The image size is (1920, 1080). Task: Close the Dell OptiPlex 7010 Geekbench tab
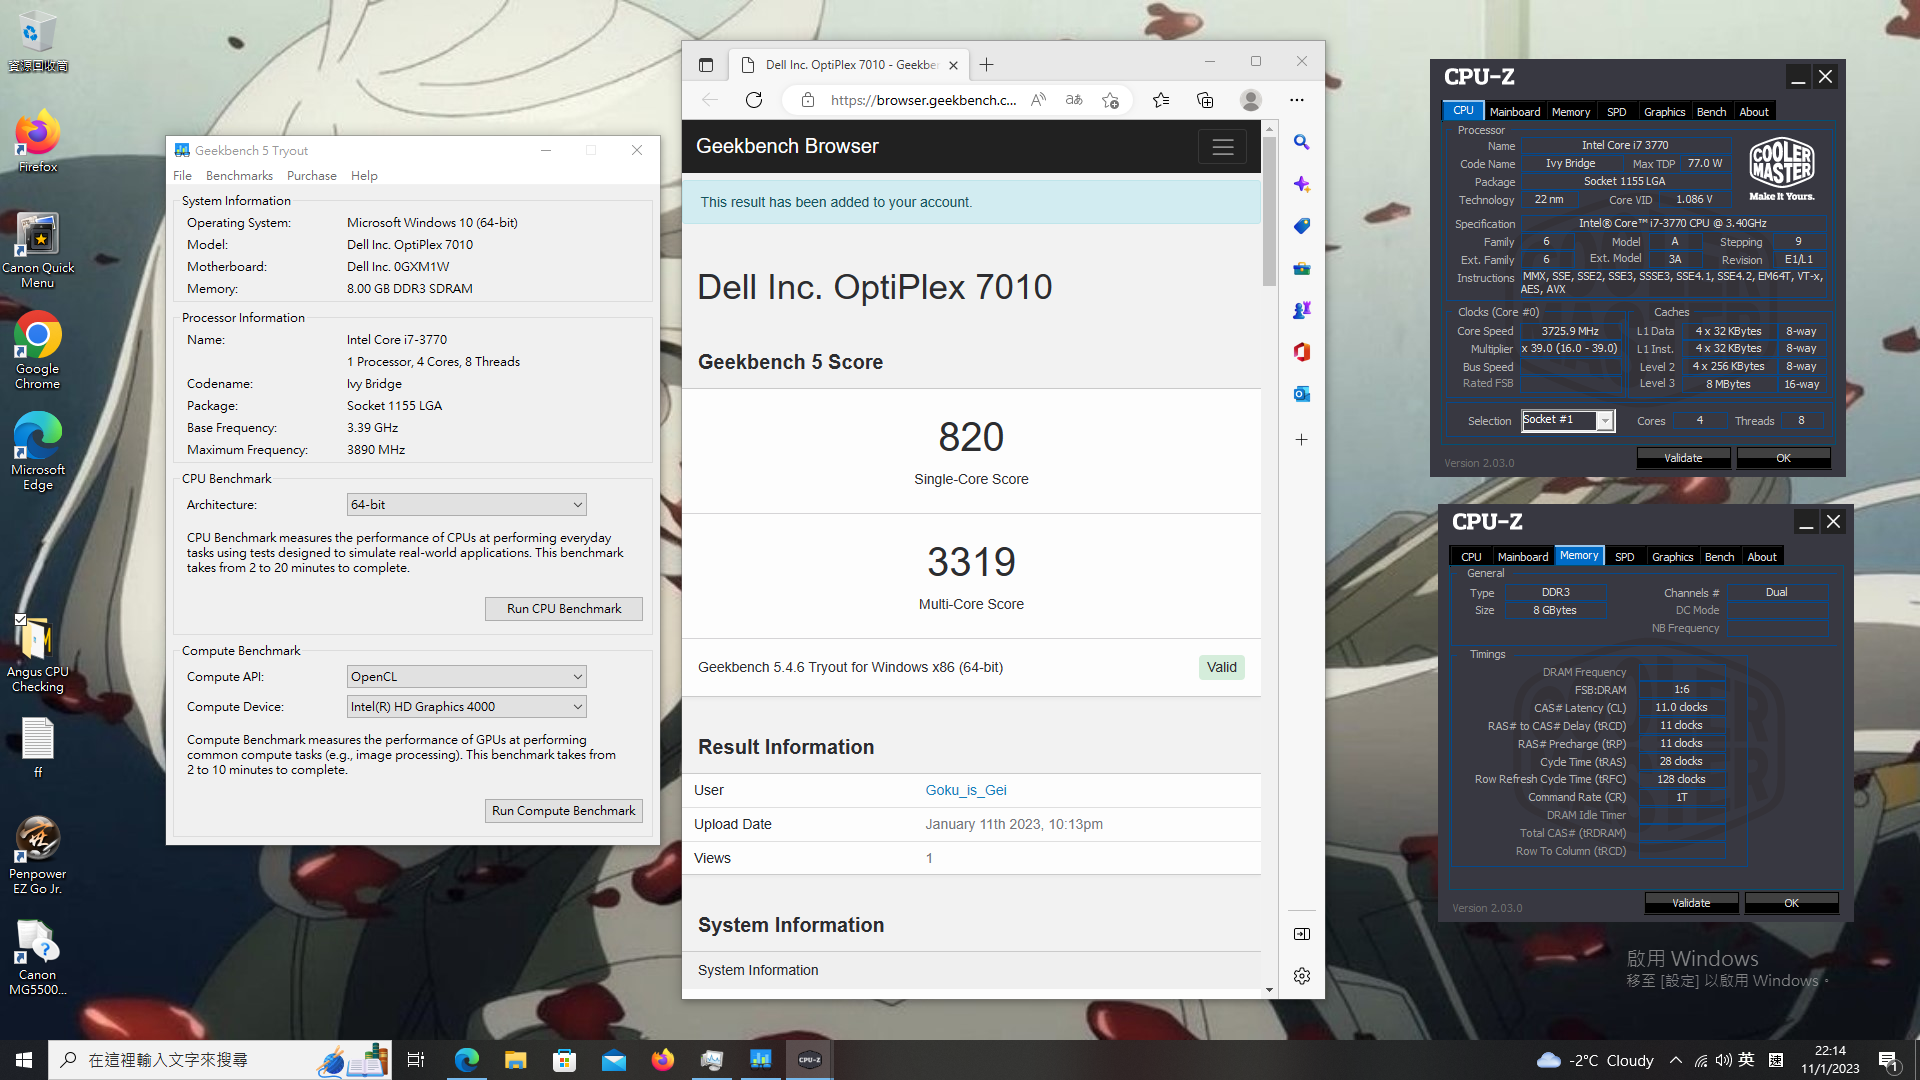click(x=953, y=65)
